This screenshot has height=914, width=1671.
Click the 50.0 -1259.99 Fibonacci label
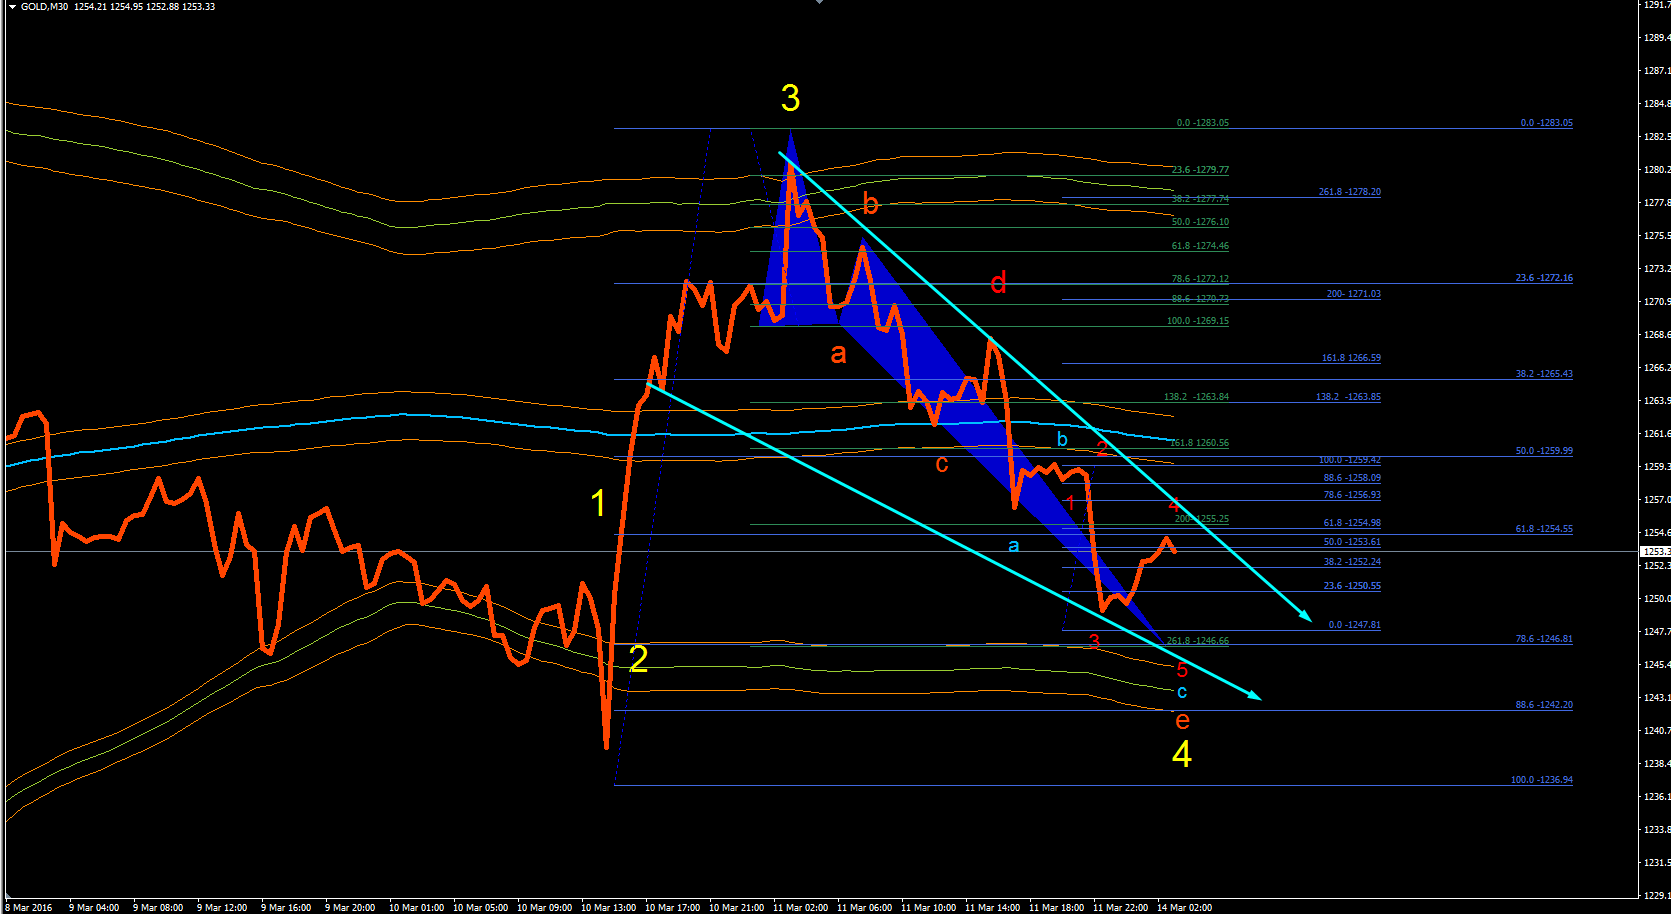1544,451
